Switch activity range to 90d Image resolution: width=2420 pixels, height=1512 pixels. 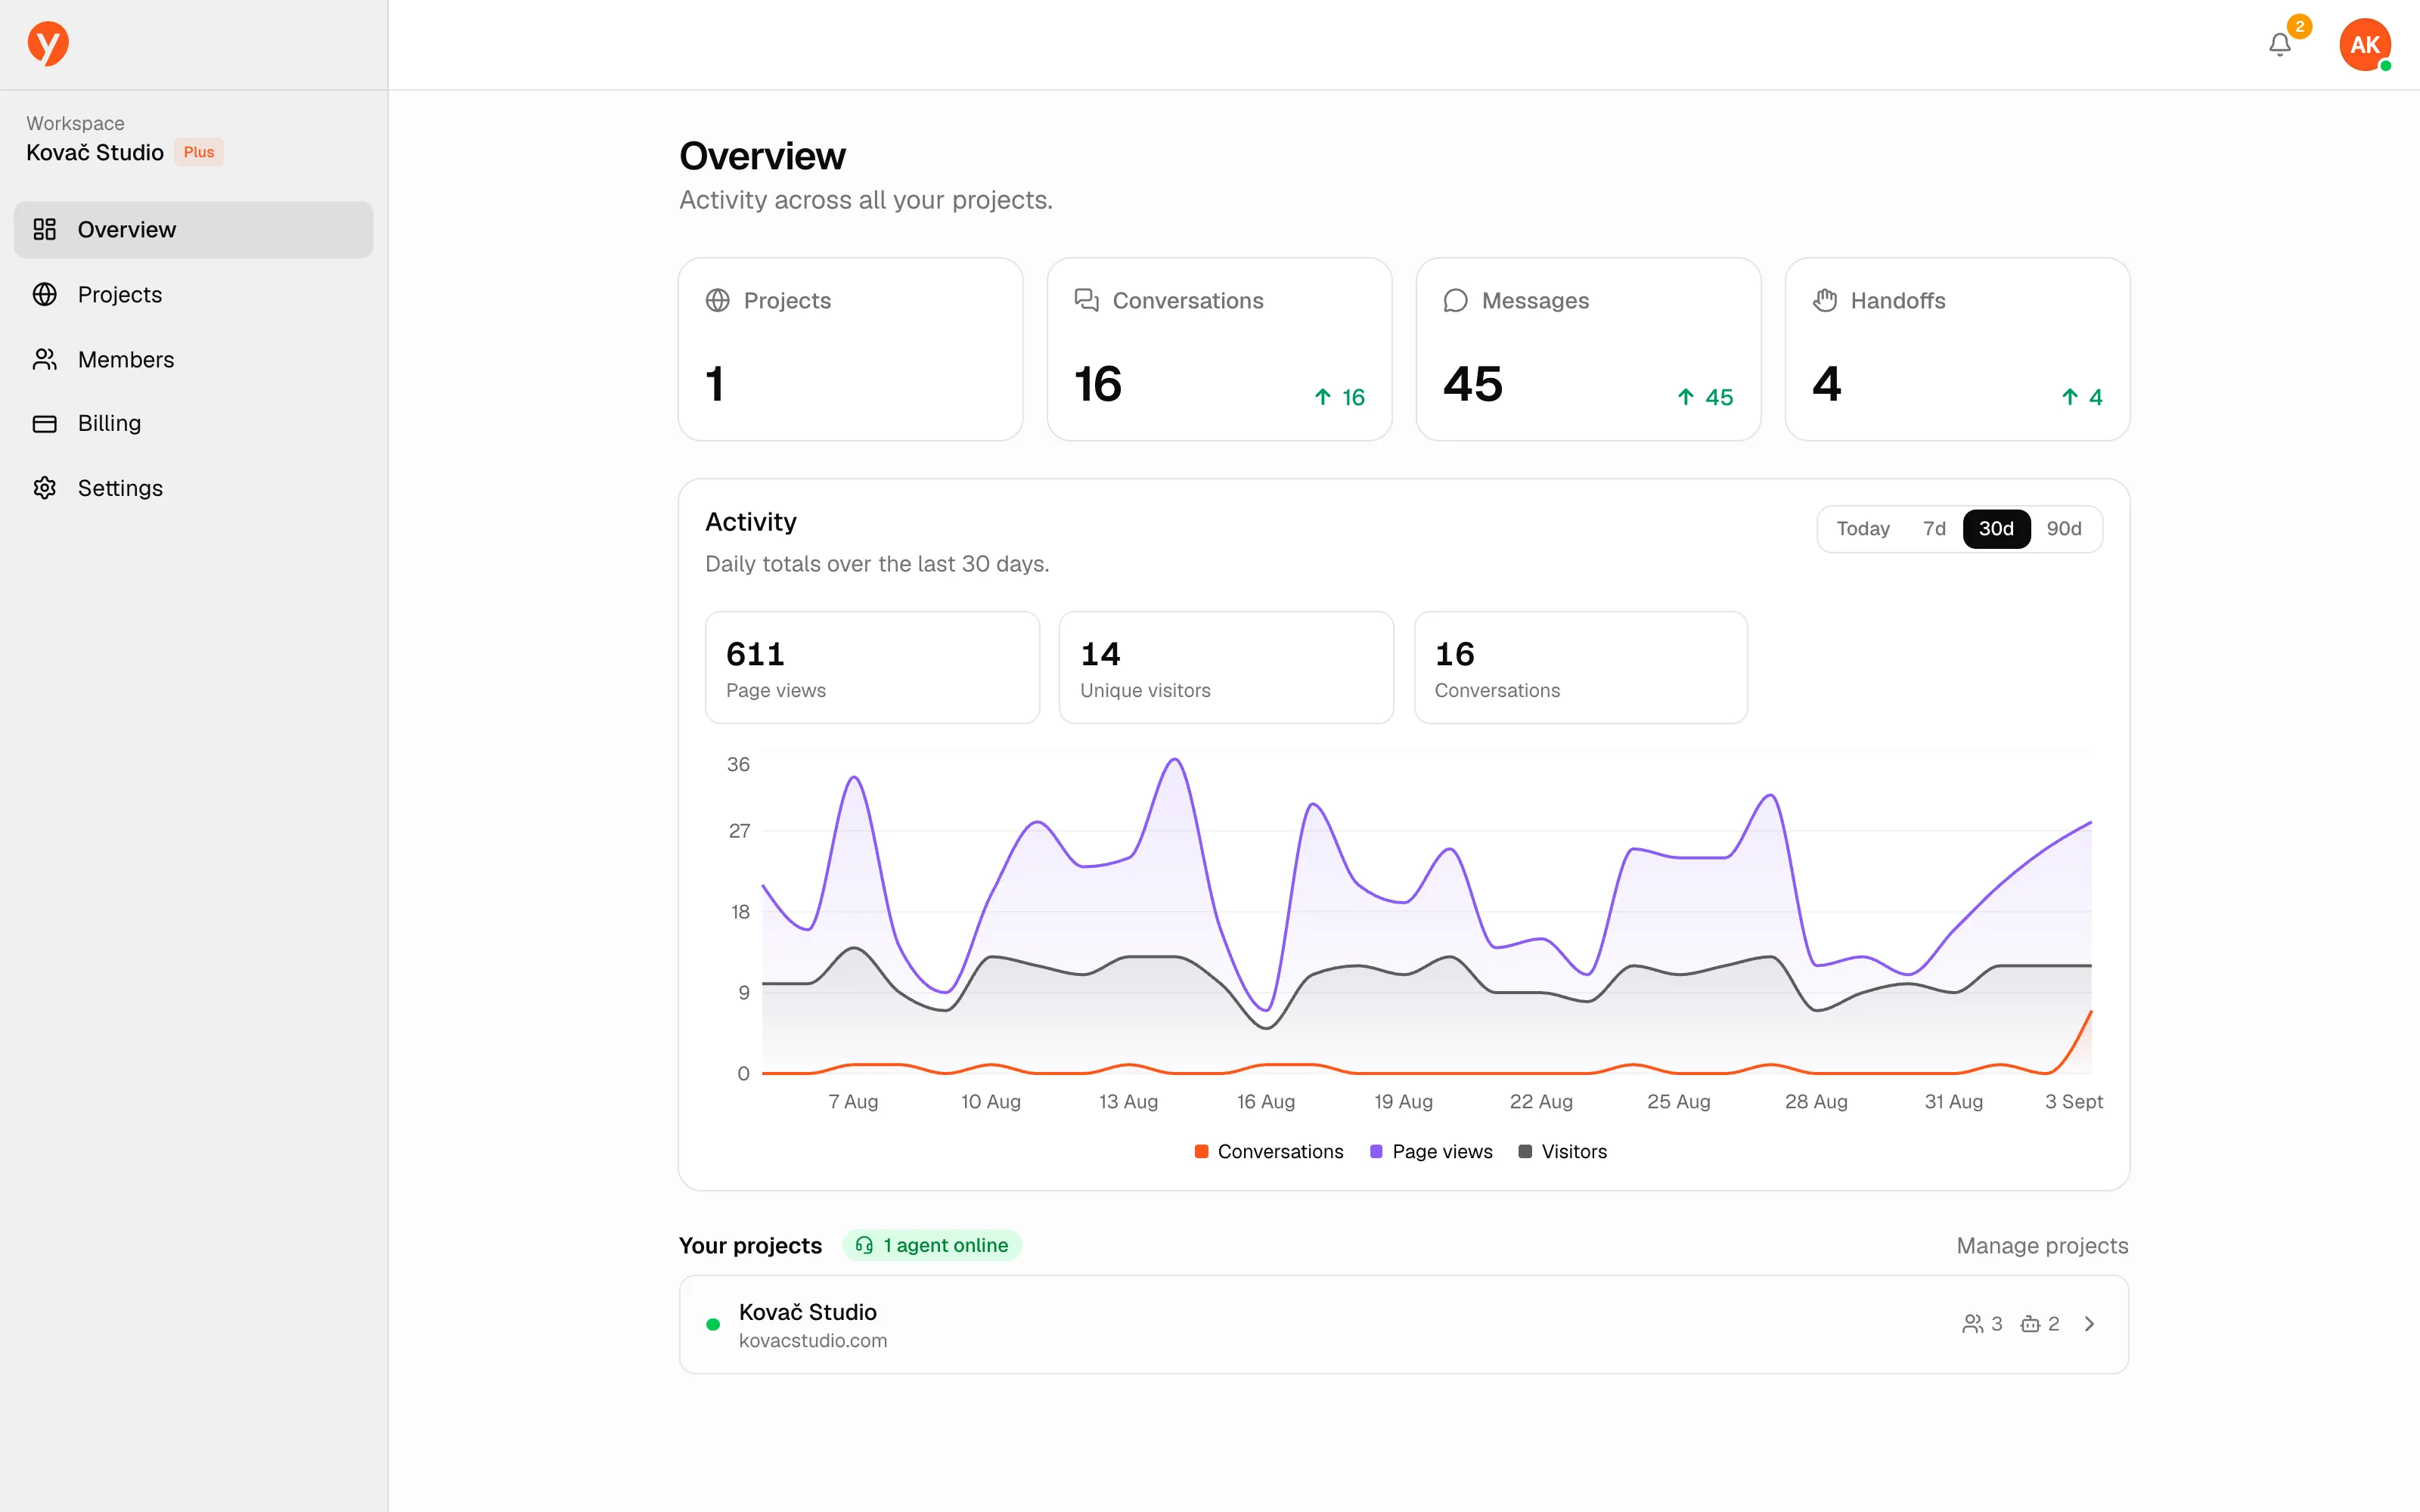pyautogui.click(x=2064, y=529)
